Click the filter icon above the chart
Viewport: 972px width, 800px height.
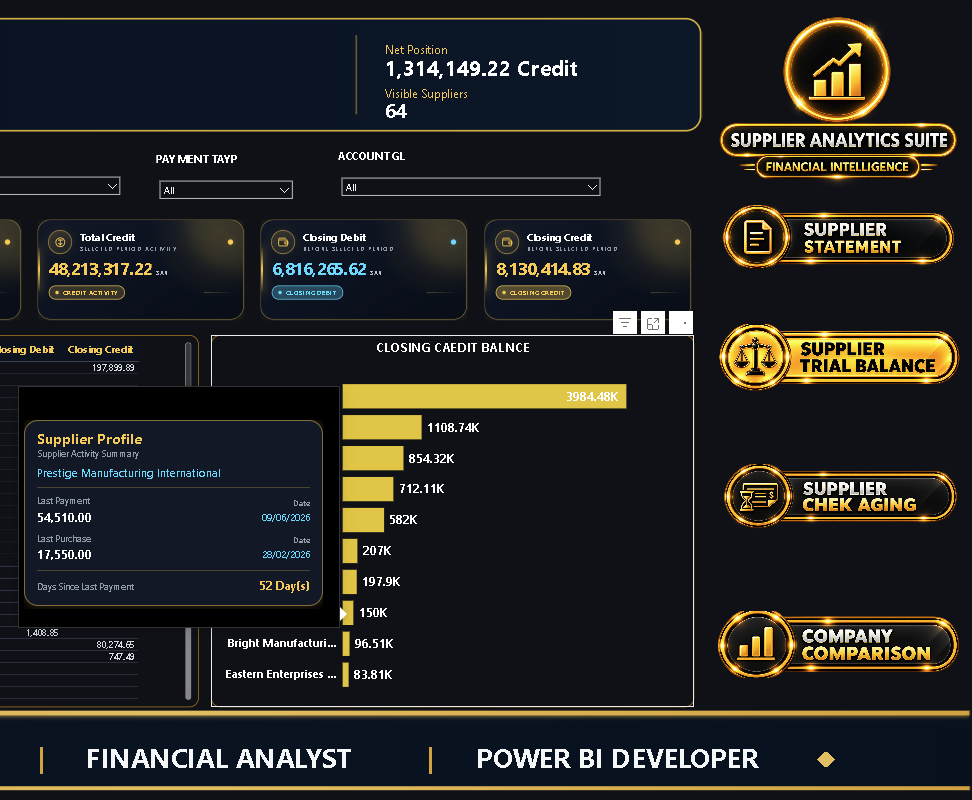[625, 323]
